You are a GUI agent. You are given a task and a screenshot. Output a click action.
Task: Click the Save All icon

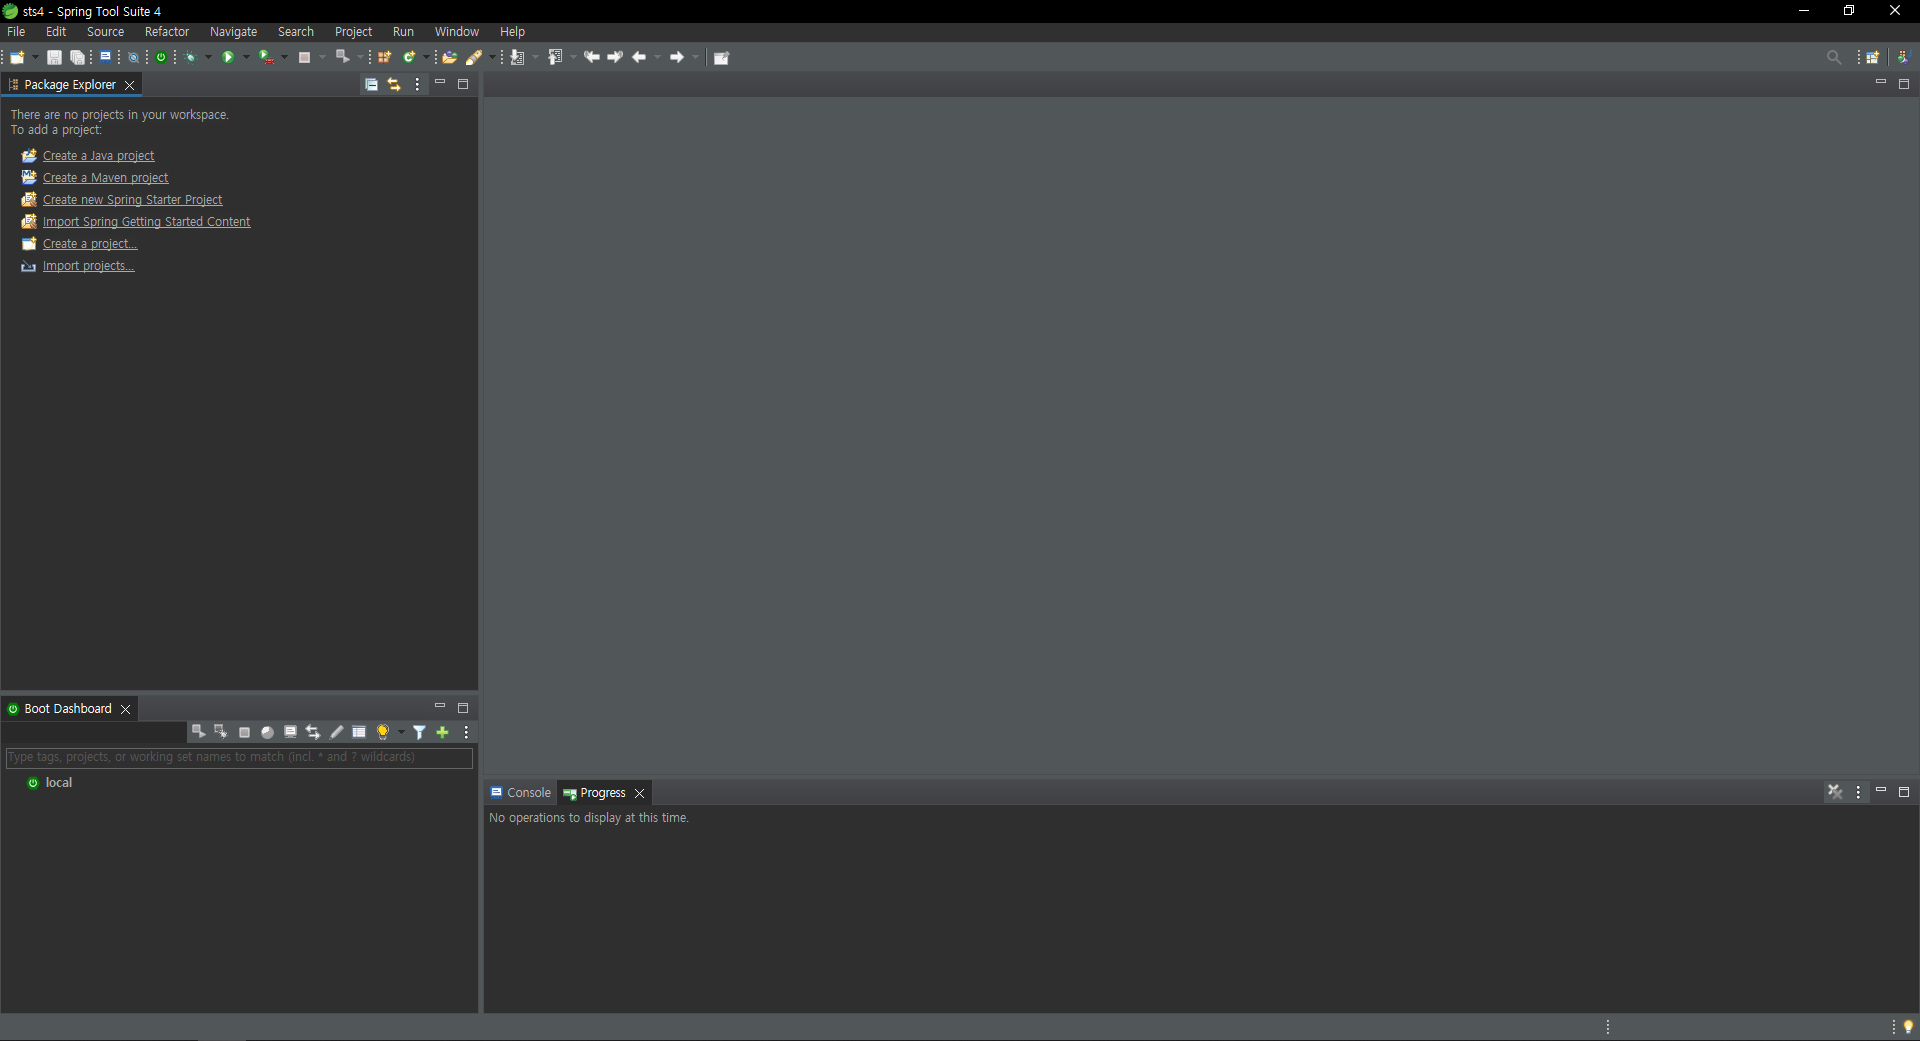(77, 57)
